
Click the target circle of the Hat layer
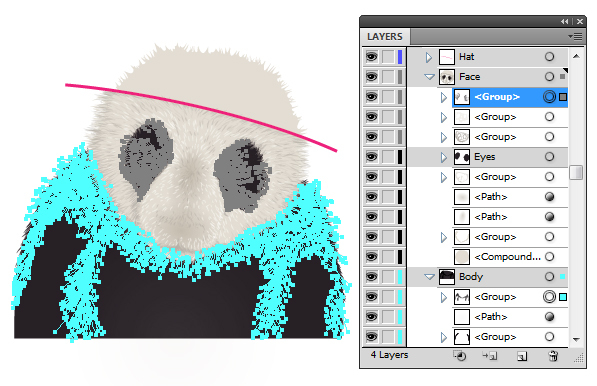pos(549,57)
